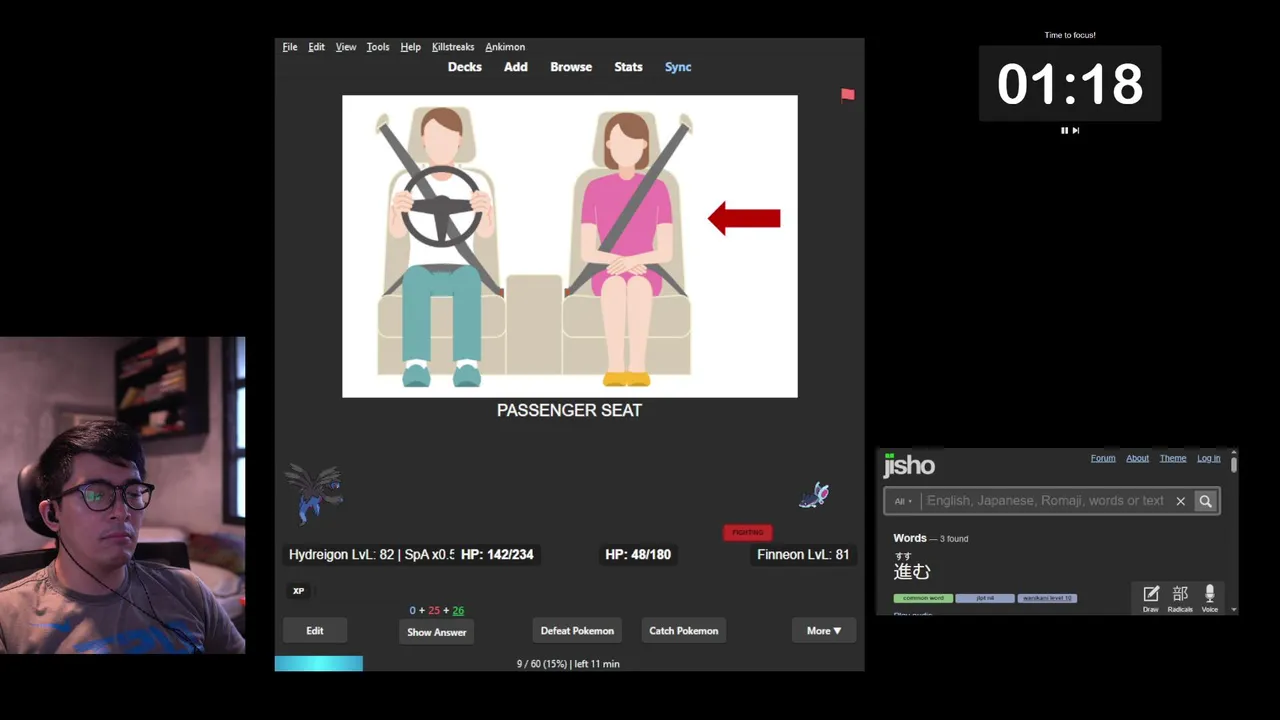Open the Killstreaks menu

point(453,47)
